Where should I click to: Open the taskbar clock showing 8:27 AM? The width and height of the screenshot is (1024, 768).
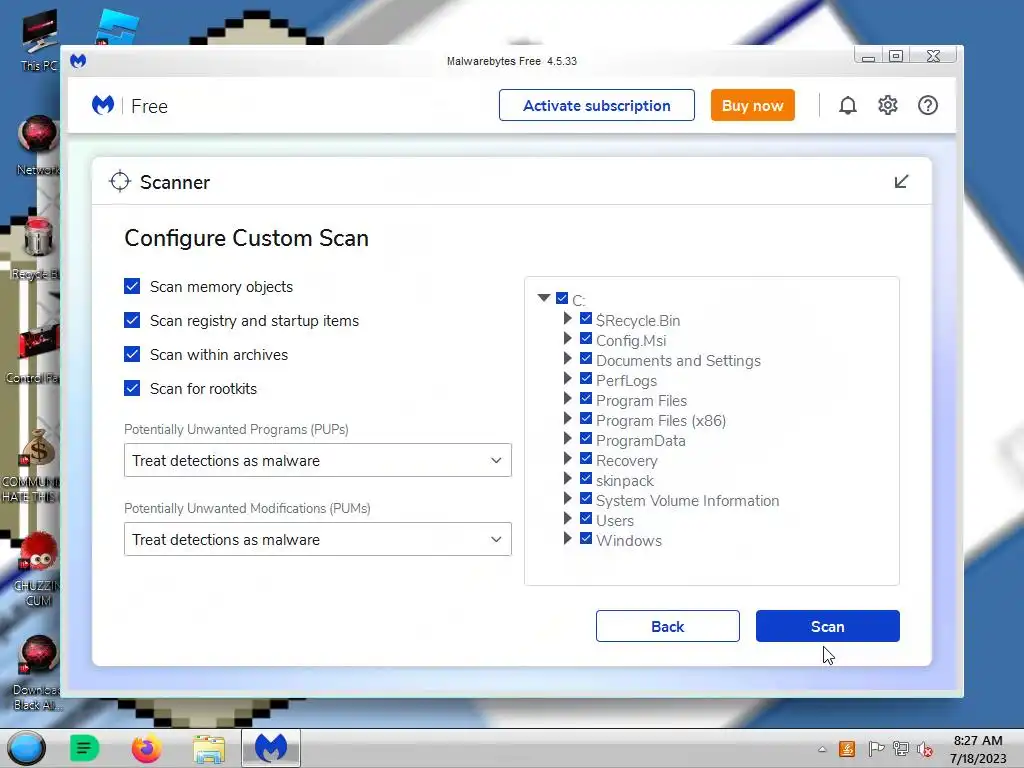click(978, 749)
